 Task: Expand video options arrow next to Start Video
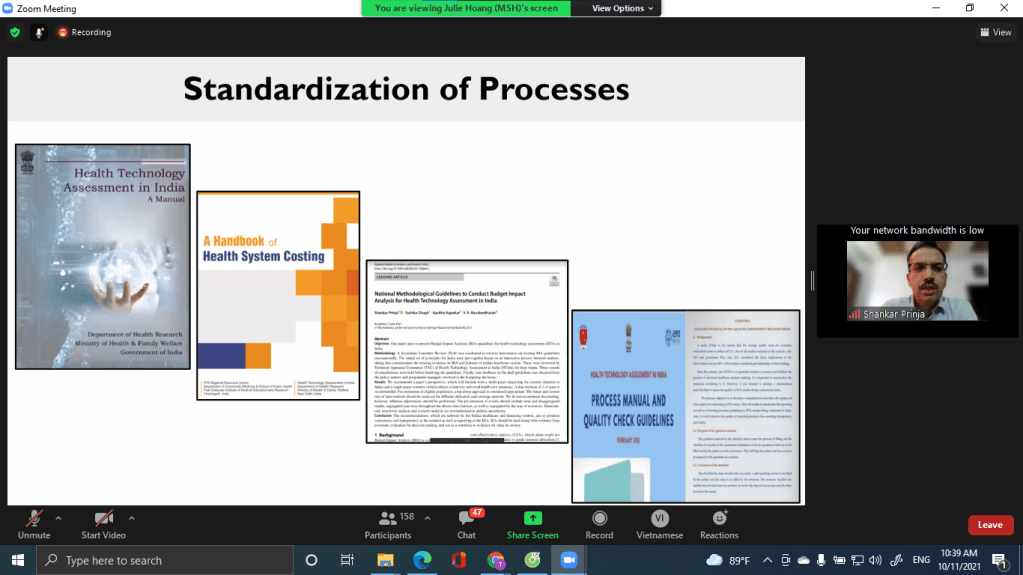pyautogui.click(x=131, y=518)
